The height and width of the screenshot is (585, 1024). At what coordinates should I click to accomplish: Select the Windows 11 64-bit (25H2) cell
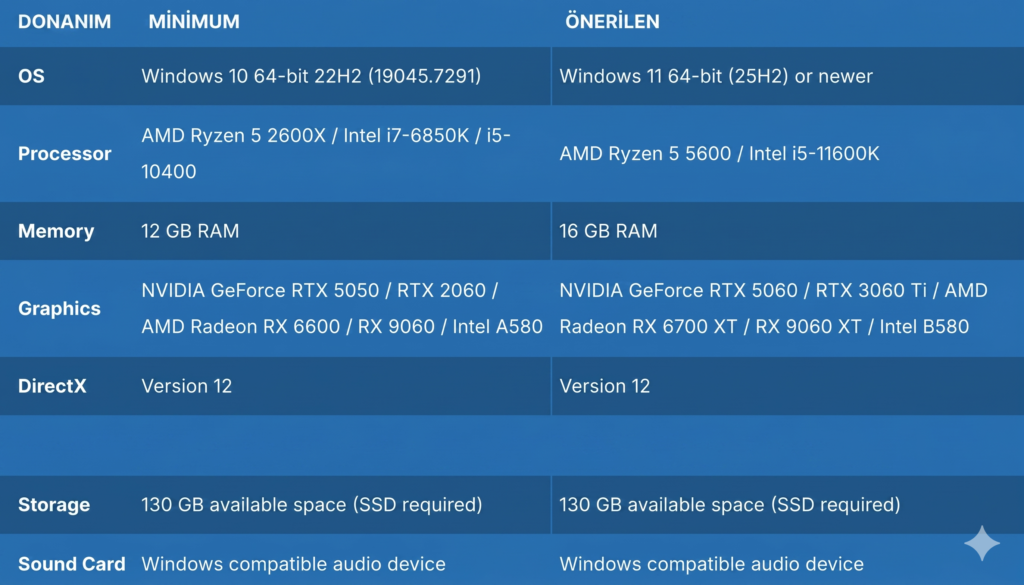(x=716, y=76)
